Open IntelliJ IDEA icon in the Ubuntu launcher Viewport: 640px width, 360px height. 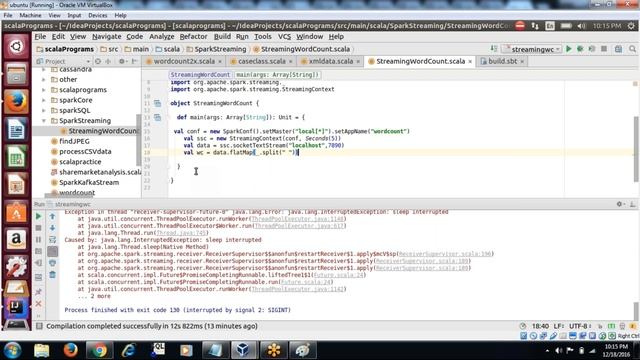pos(16,307)
